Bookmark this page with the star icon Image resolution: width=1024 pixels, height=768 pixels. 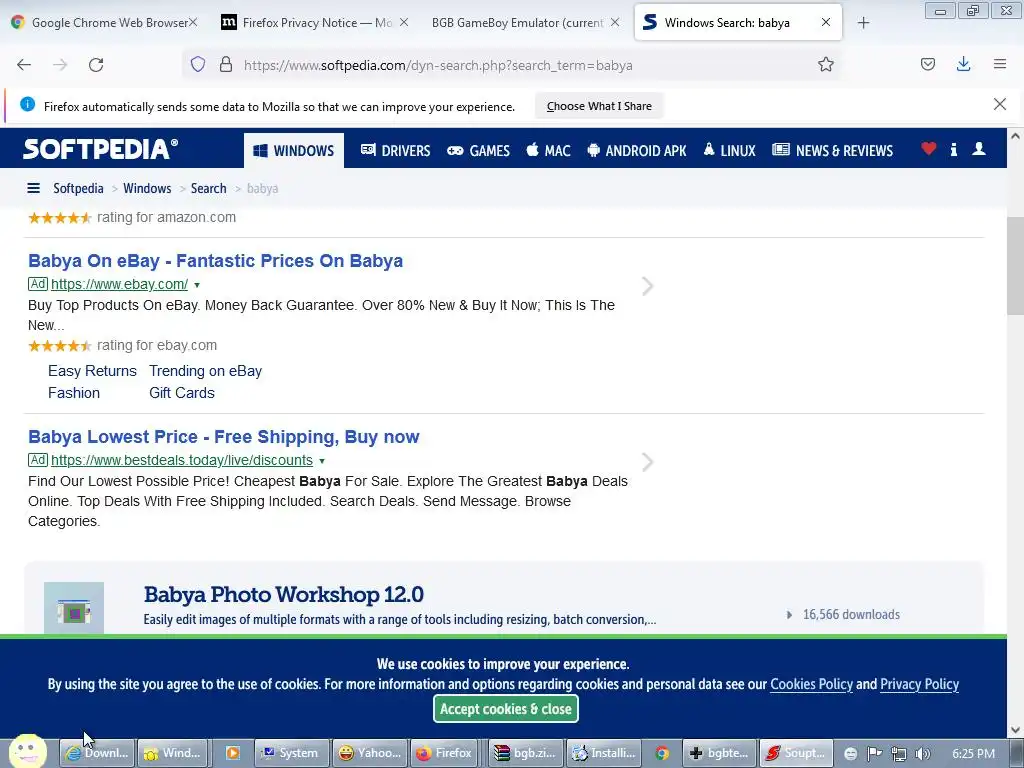point(825,64)
